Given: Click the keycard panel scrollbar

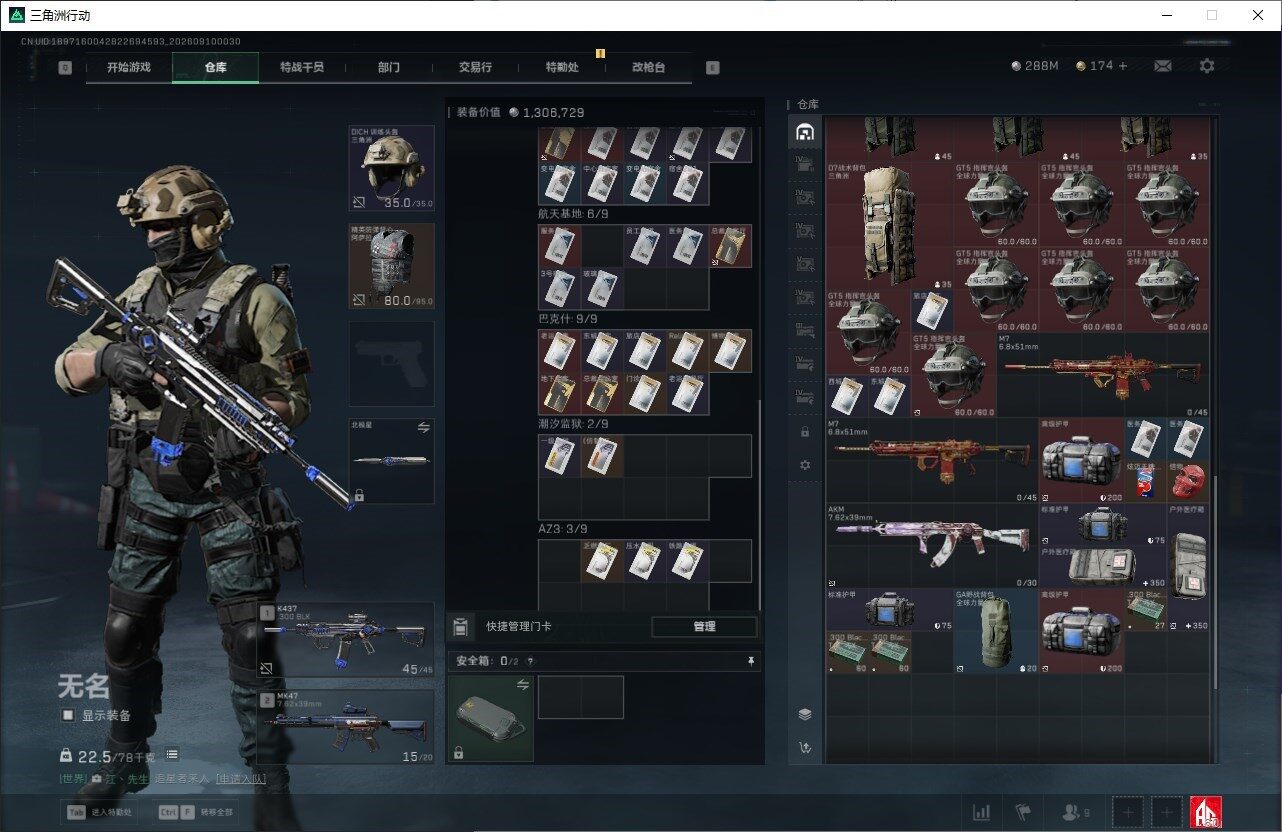Looking at the screenshot, I should click(760, 505).
